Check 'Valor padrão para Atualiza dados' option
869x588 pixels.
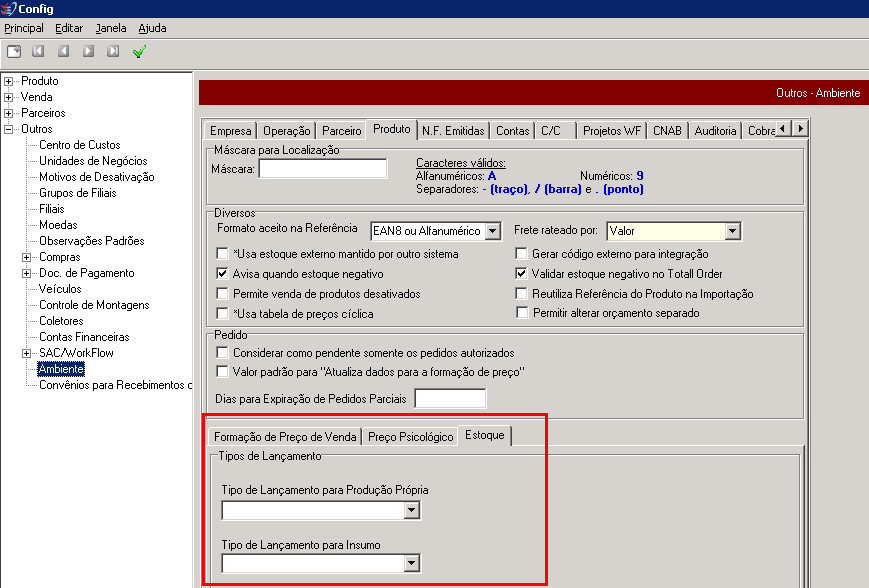click(x=222, y=371)
